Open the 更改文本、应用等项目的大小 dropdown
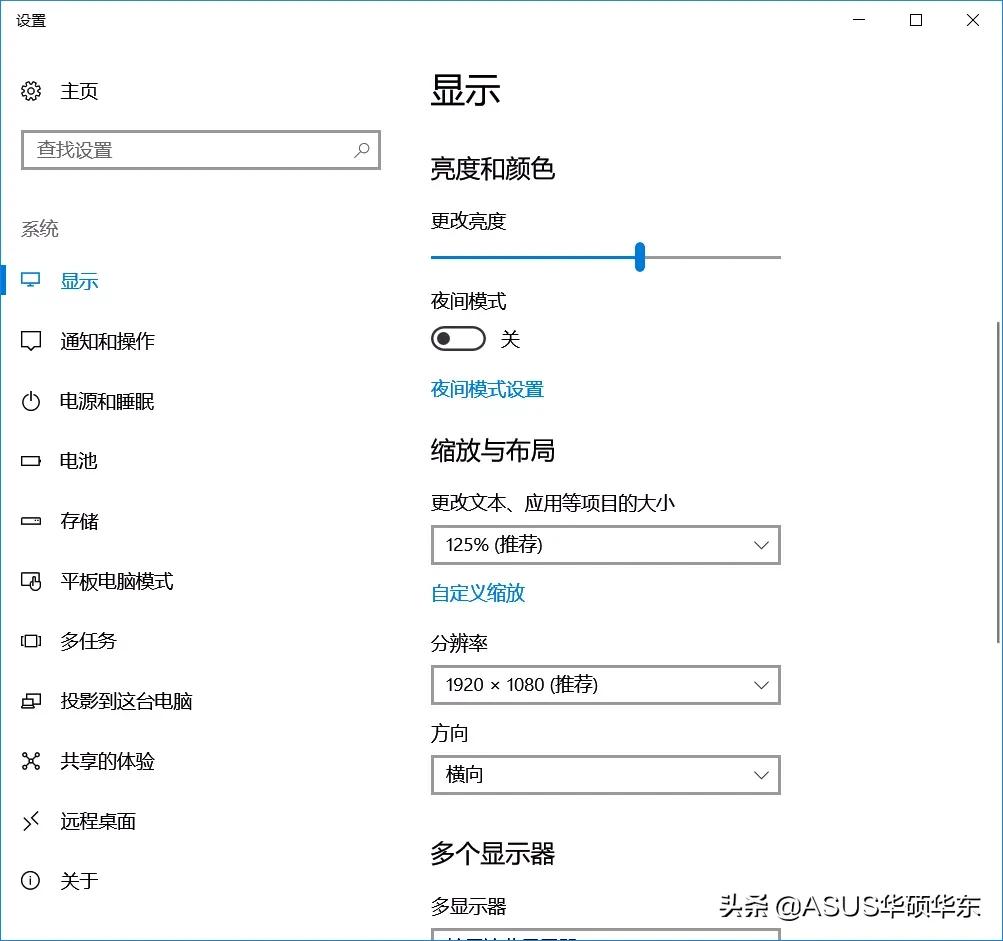 pyautogui.click(x=605, y=545)
